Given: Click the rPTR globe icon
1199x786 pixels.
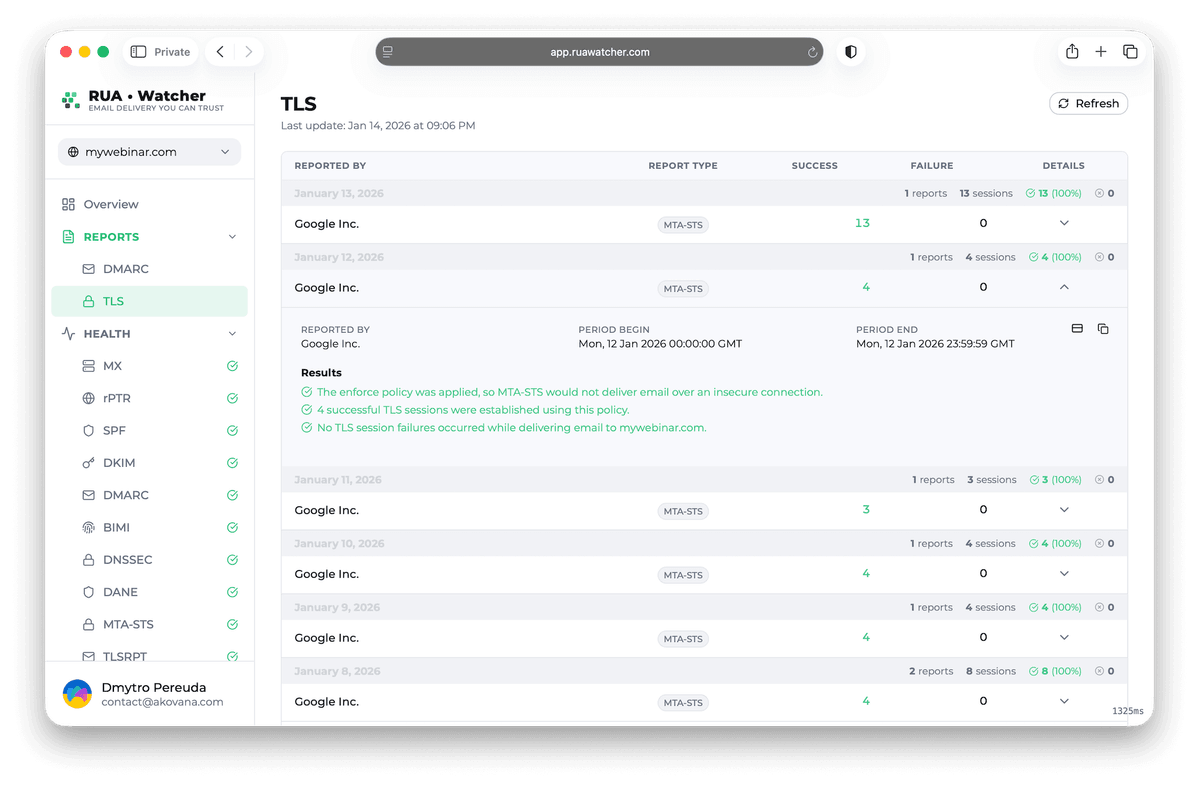Looking at the screenshot, I should click(89, 398).
